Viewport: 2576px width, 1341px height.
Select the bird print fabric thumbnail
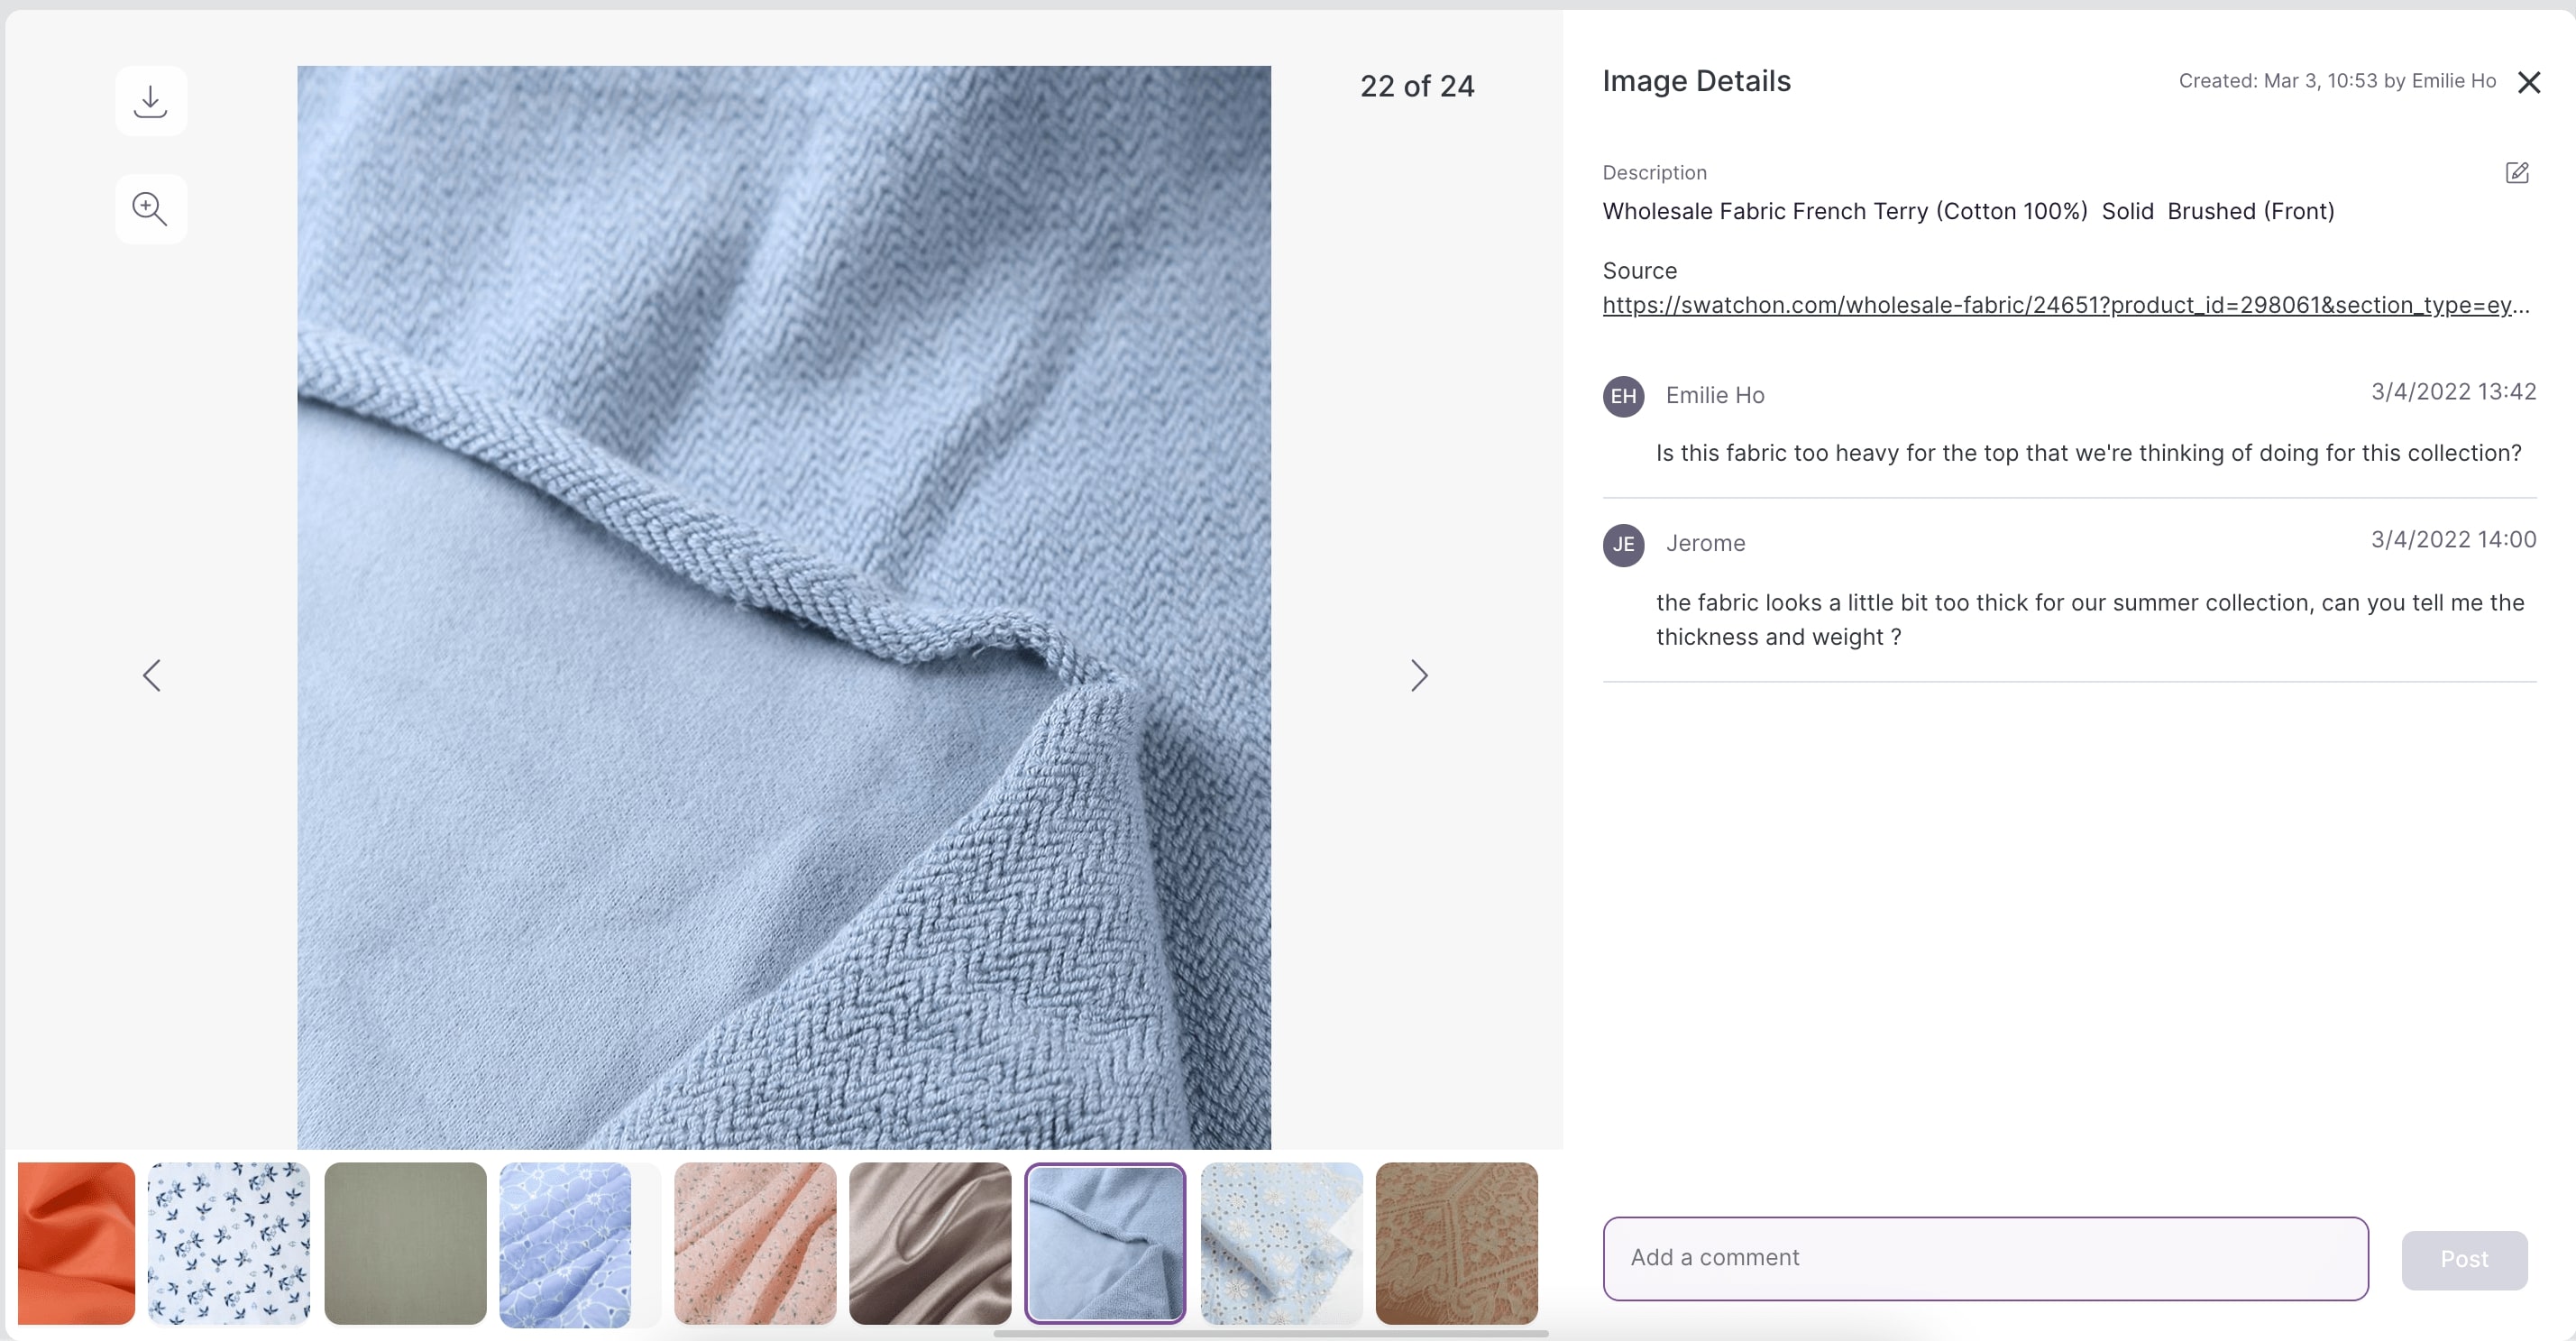[229, 1243]
